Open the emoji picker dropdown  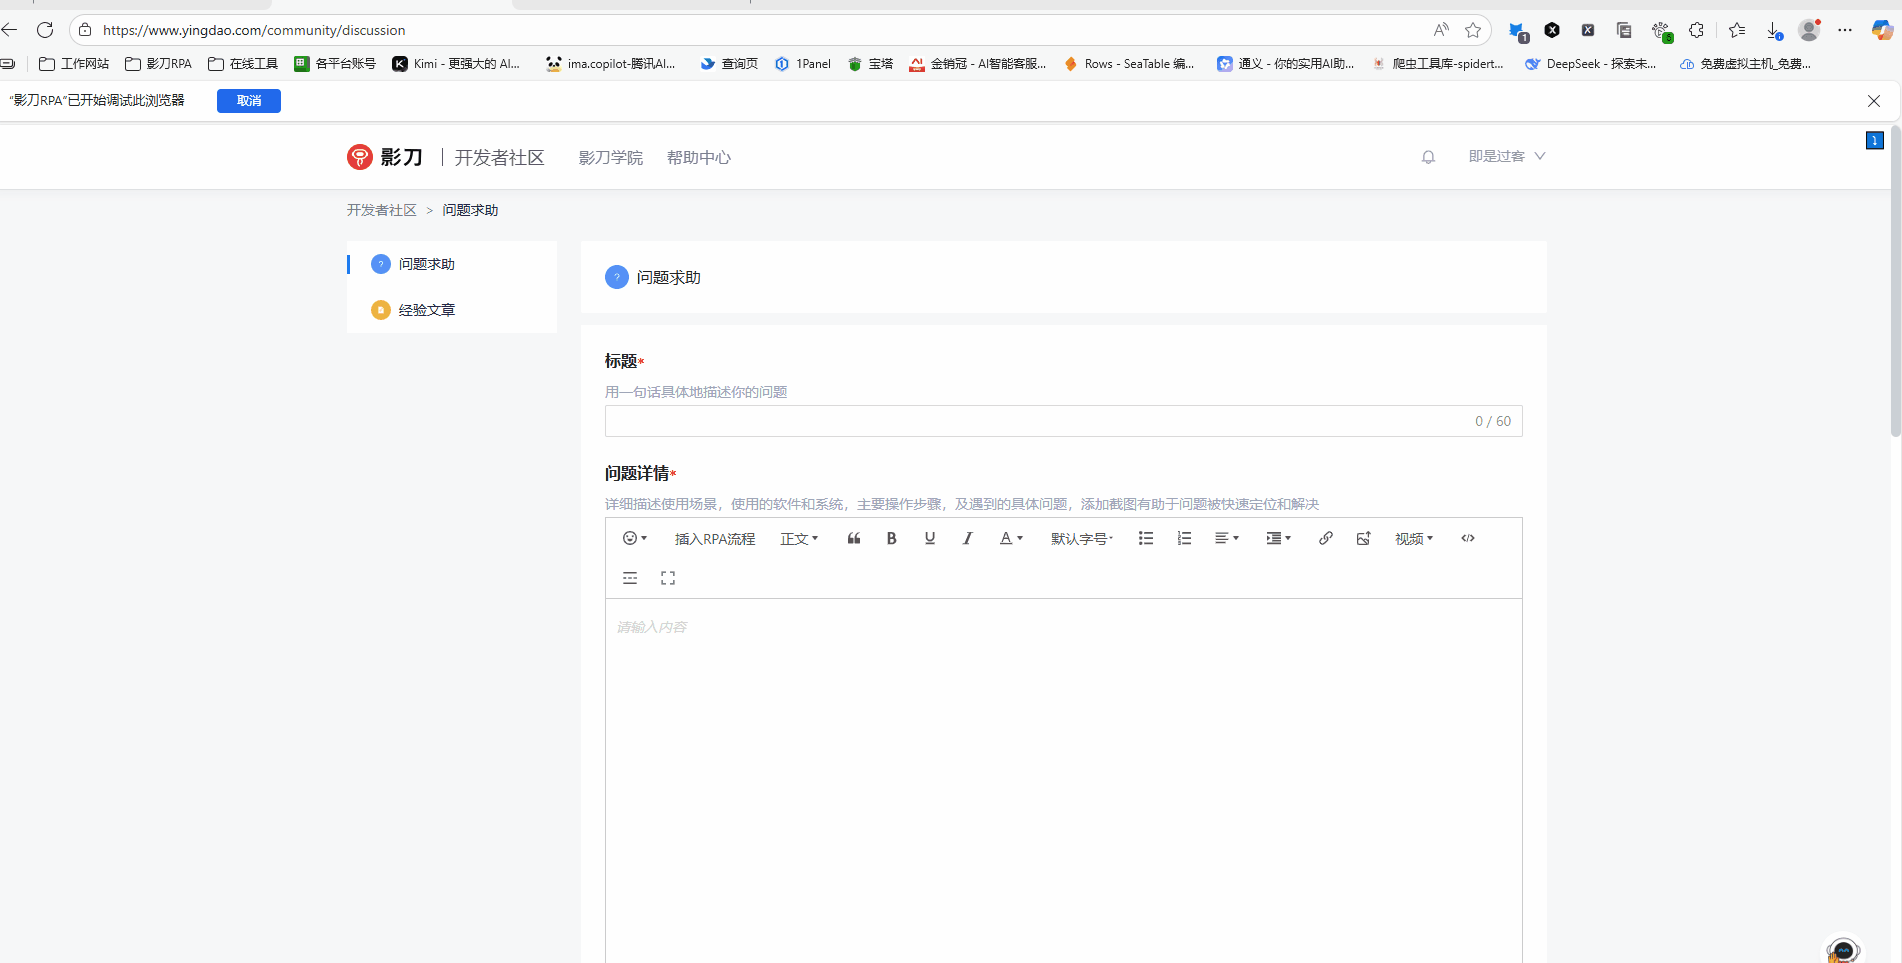pos(635,538)
